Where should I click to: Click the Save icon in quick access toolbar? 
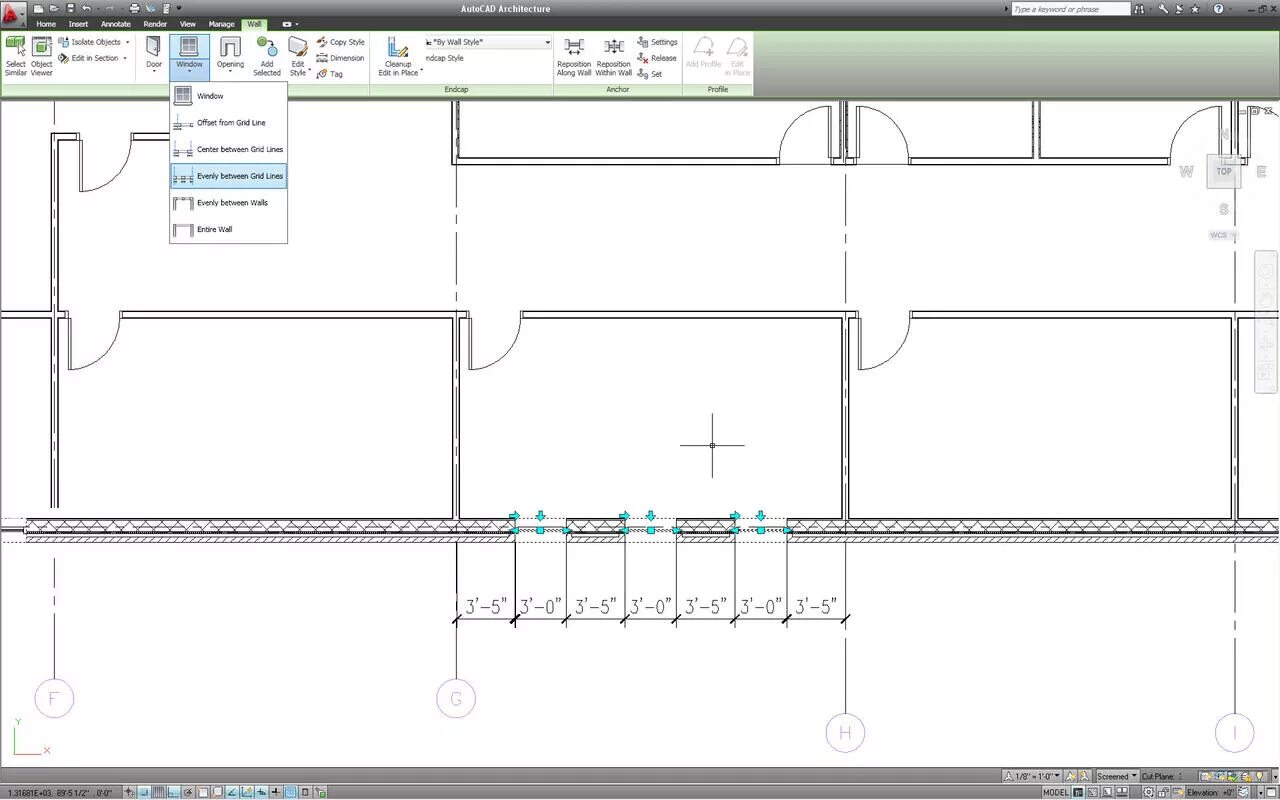click(70, 9)
